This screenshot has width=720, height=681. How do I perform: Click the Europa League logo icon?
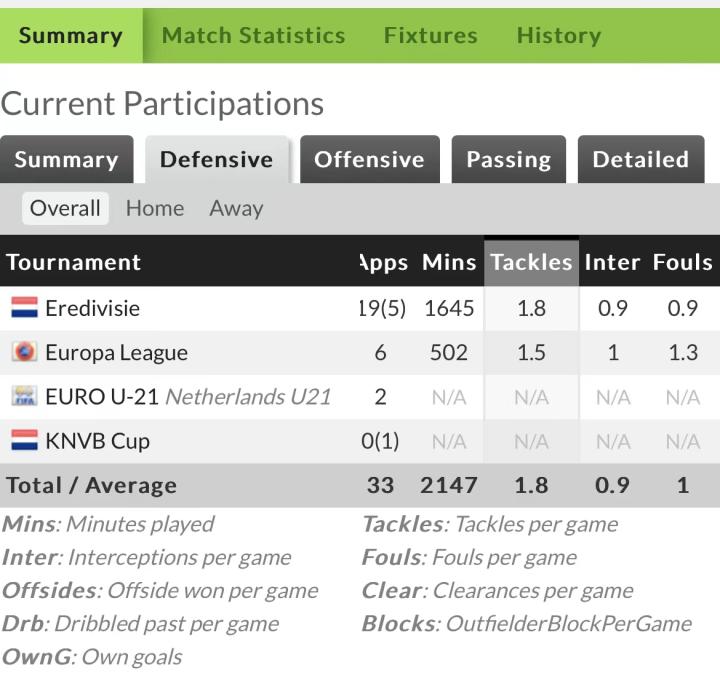click(24, 352)
